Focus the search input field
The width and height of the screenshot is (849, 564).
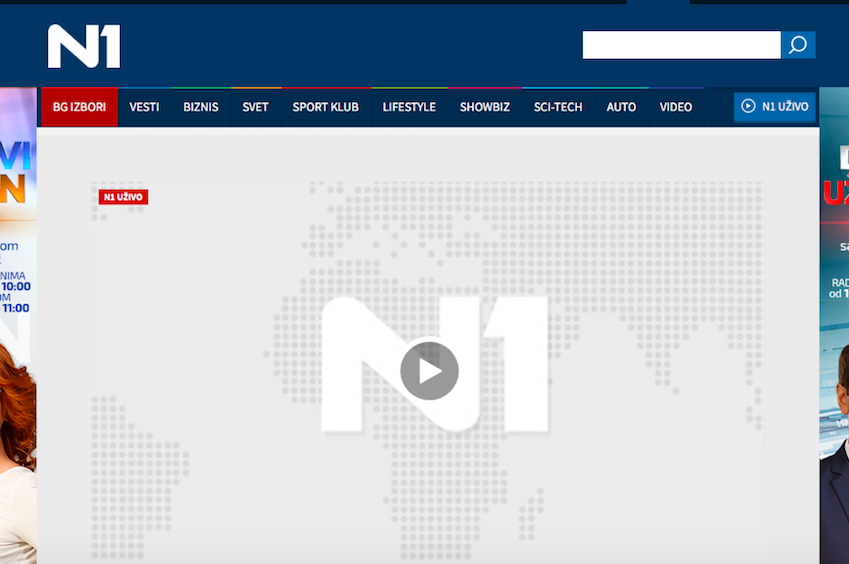682,45
